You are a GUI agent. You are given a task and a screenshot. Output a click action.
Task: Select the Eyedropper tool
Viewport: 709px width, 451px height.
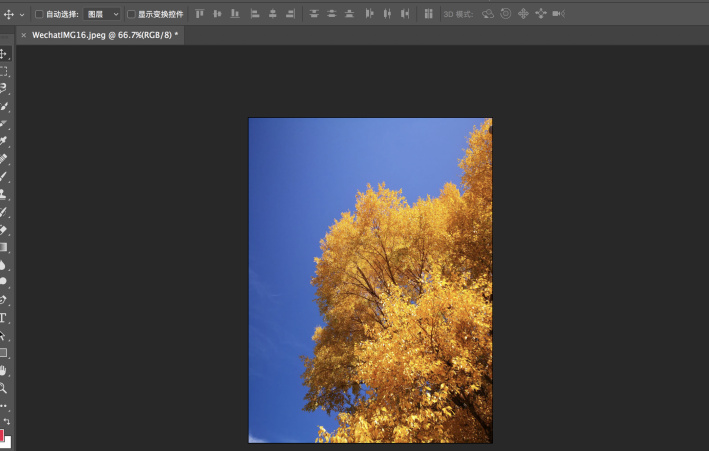click(x=3, y=141)
